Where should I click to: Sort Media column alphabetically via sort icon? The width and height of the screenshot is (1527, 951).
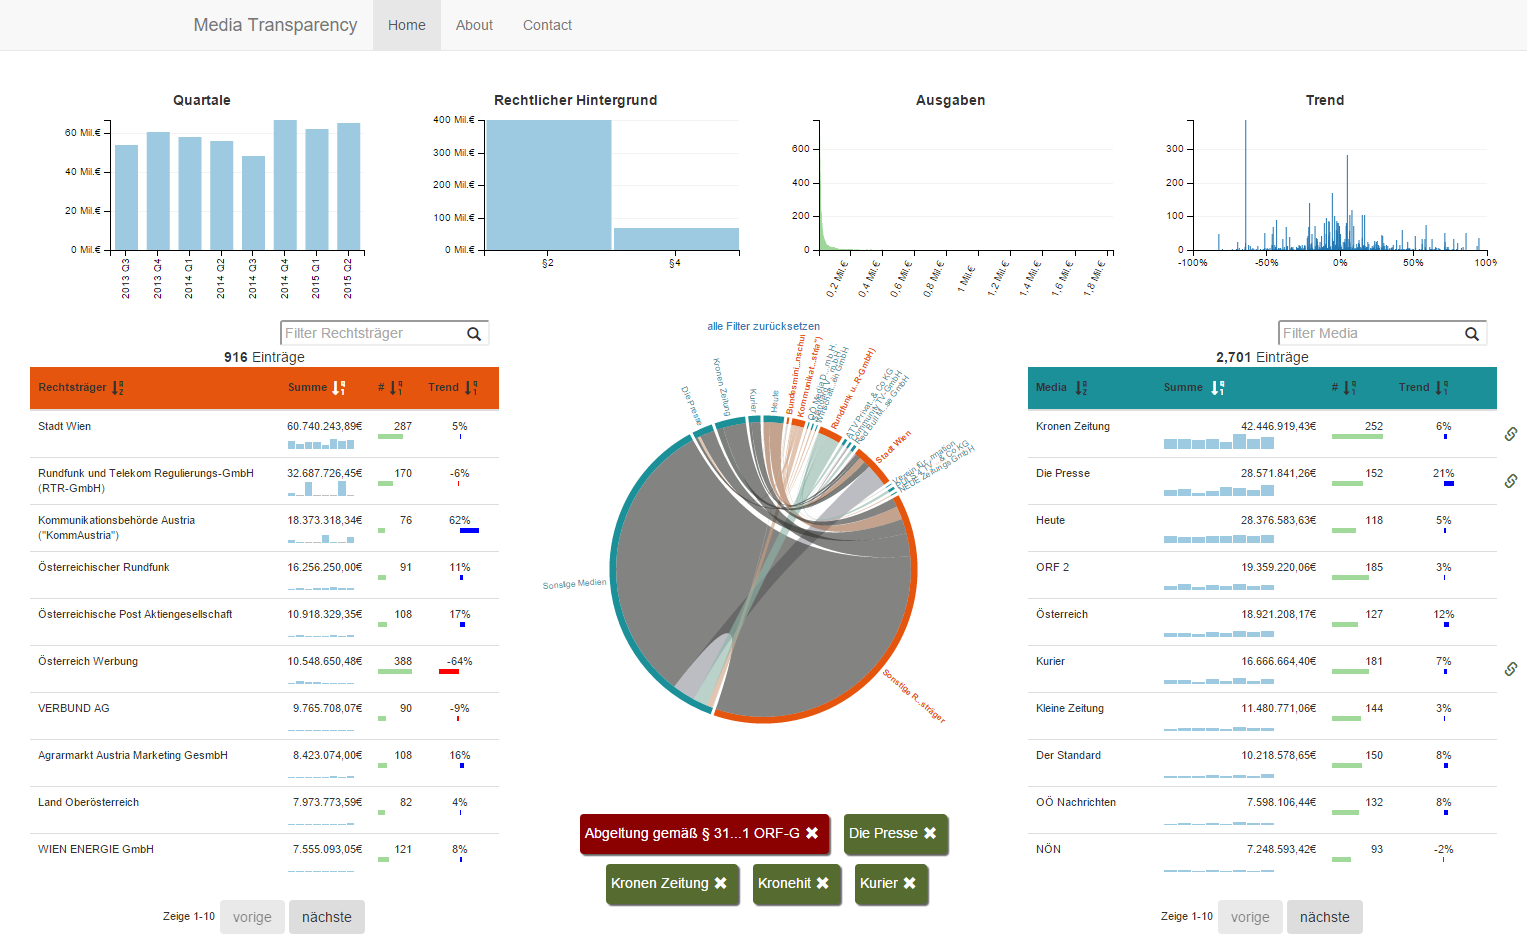point(1081,388)
